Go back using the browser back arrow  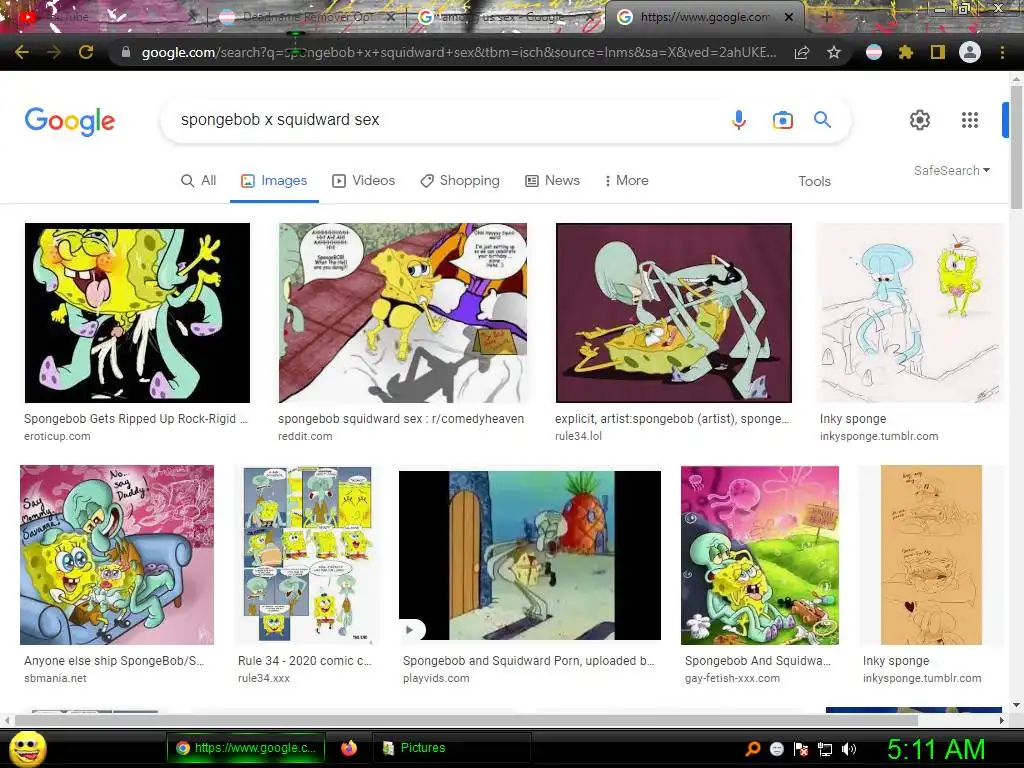(22, 52)
